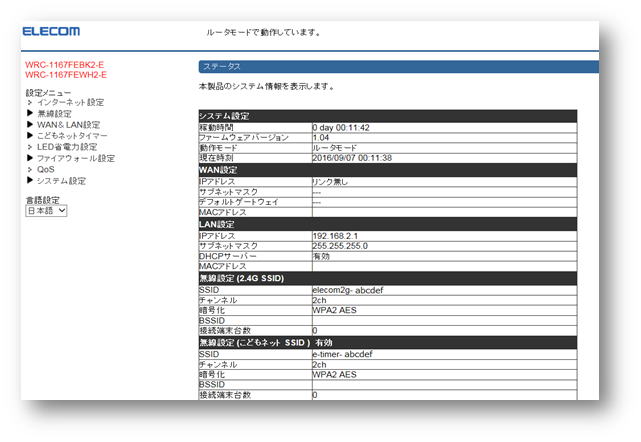Click 無線設定 (こどもネット SSID) section header
641x442 pixels.
[388, 343]
